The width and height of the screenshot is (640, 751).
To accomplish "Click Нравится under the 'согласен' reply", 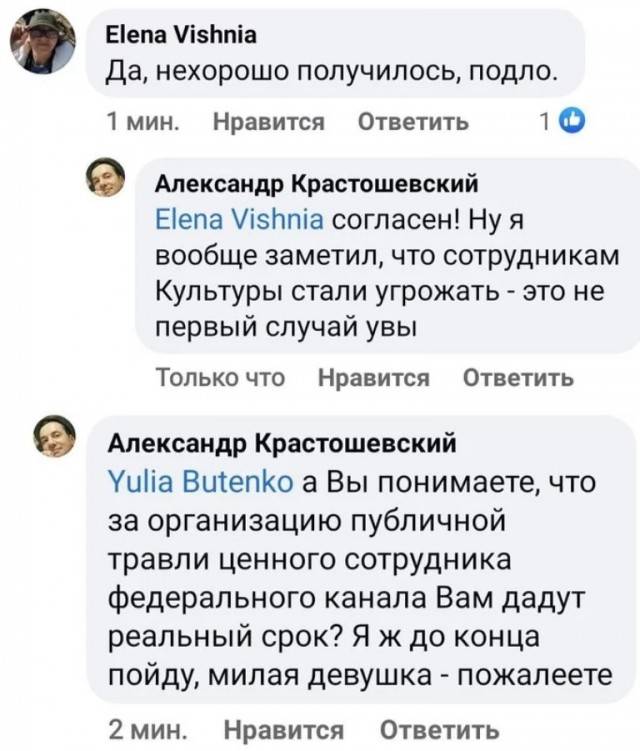I will (x=374, y=378).
